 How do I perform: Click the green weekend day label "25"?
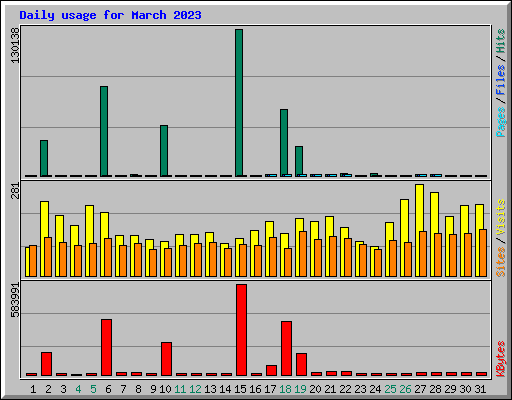tap(390, 389)
